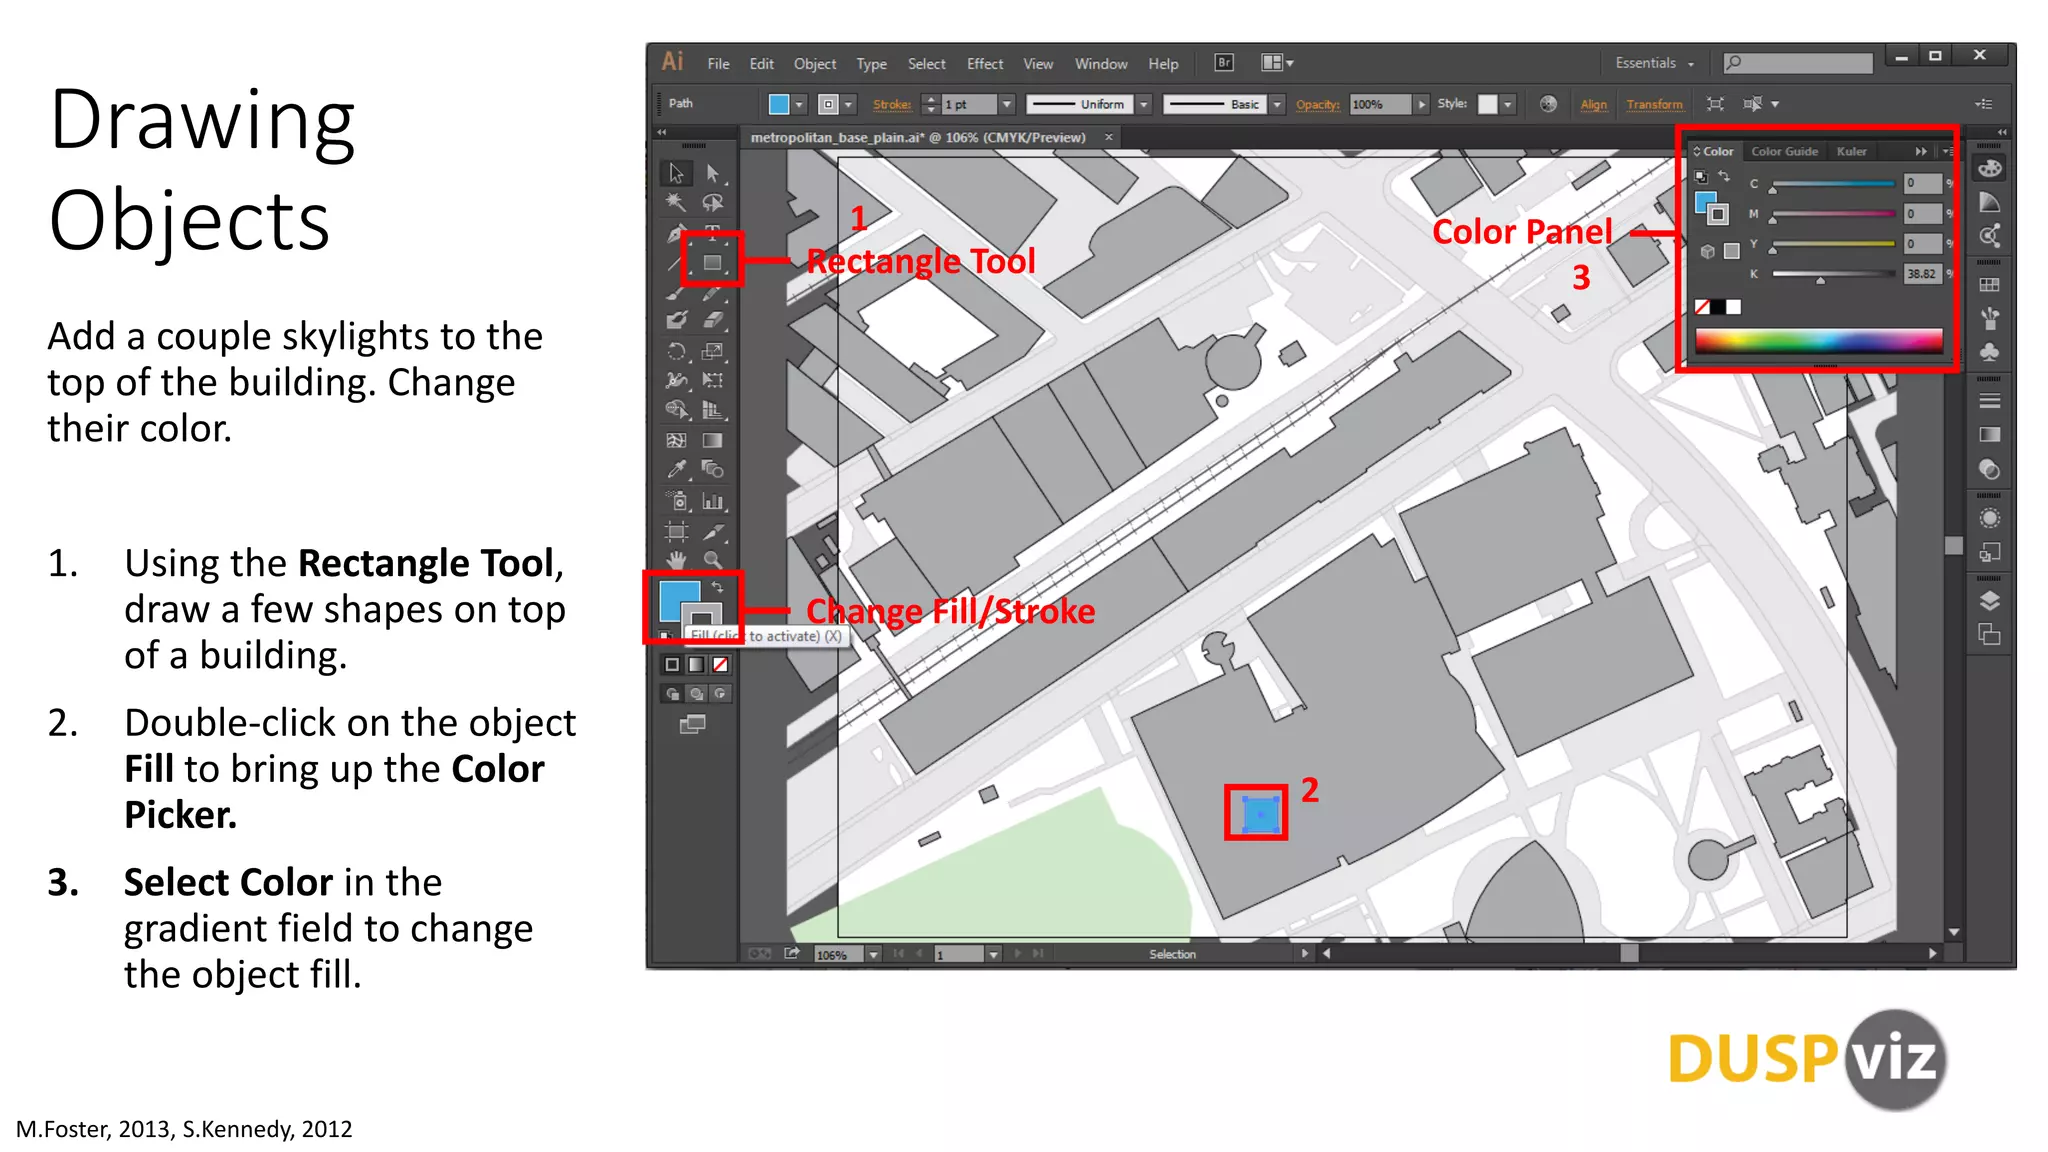
Task: Select the Hand tool
Action: (676, 560)
